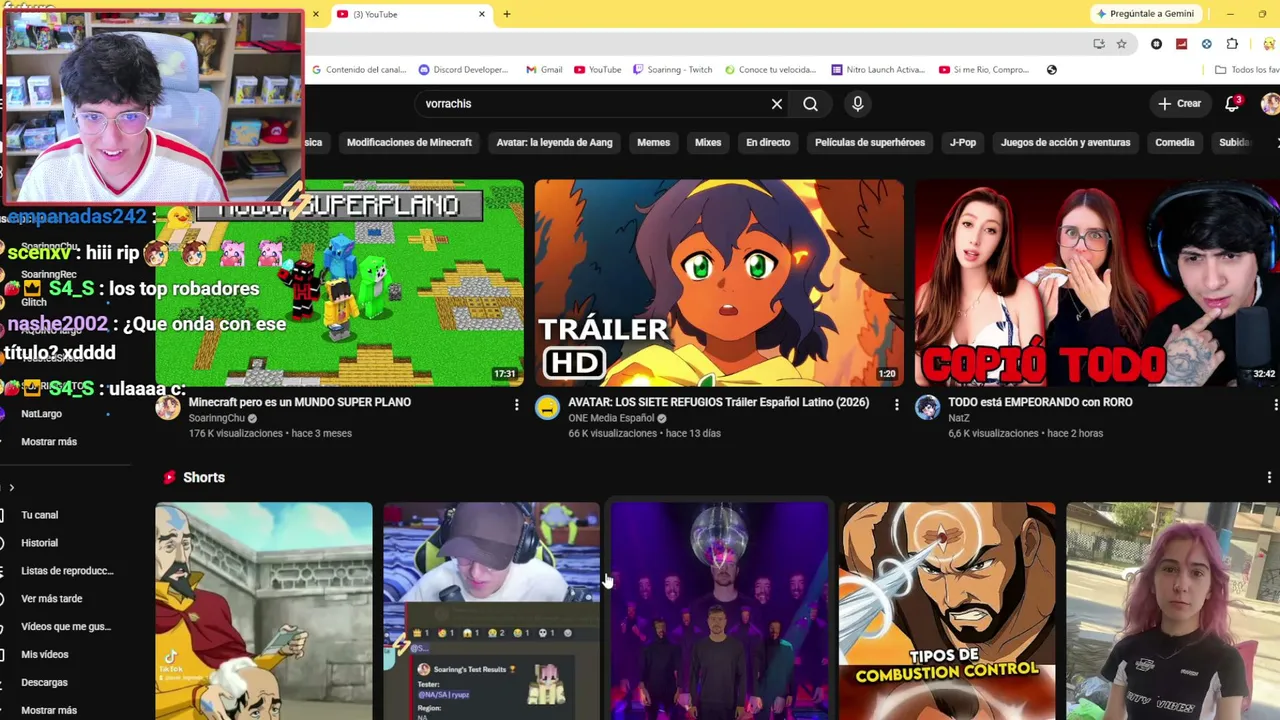Open the pink-haired girl short

click(1173, 611)
